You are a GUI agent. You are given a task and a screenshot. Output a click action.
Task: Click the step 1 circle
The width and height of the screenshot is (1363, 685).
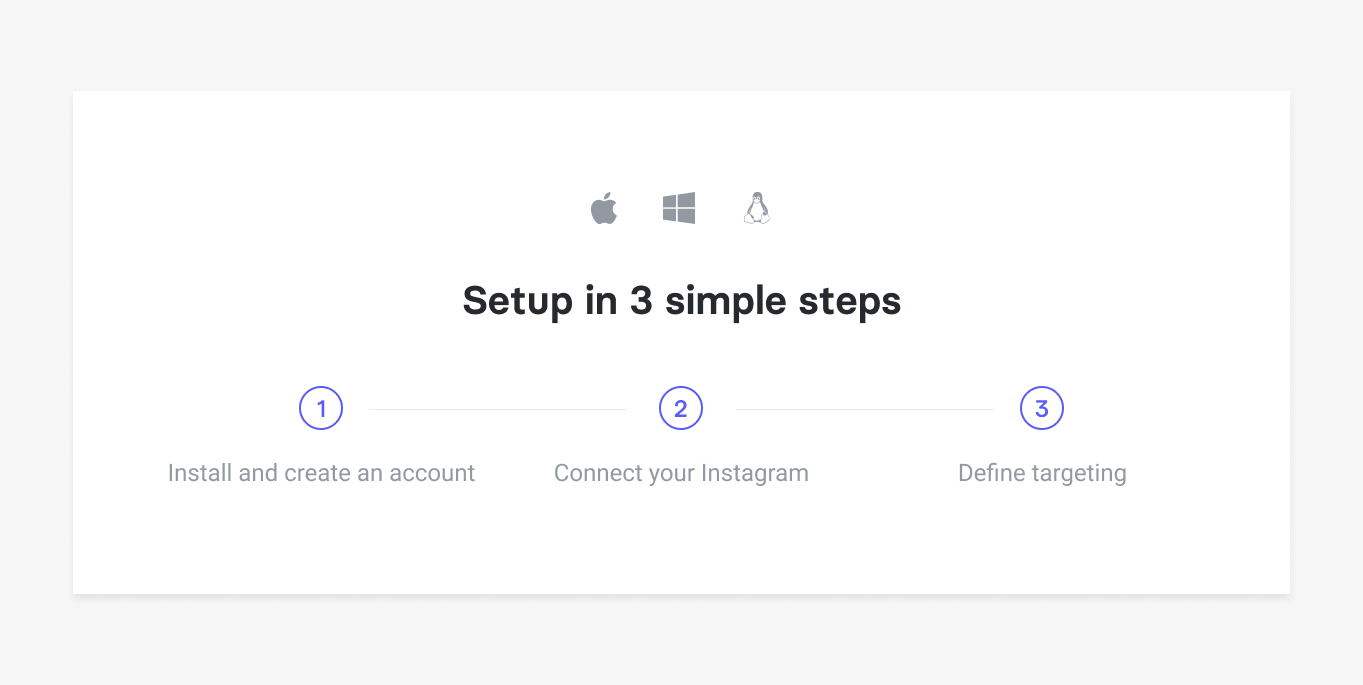321,408
